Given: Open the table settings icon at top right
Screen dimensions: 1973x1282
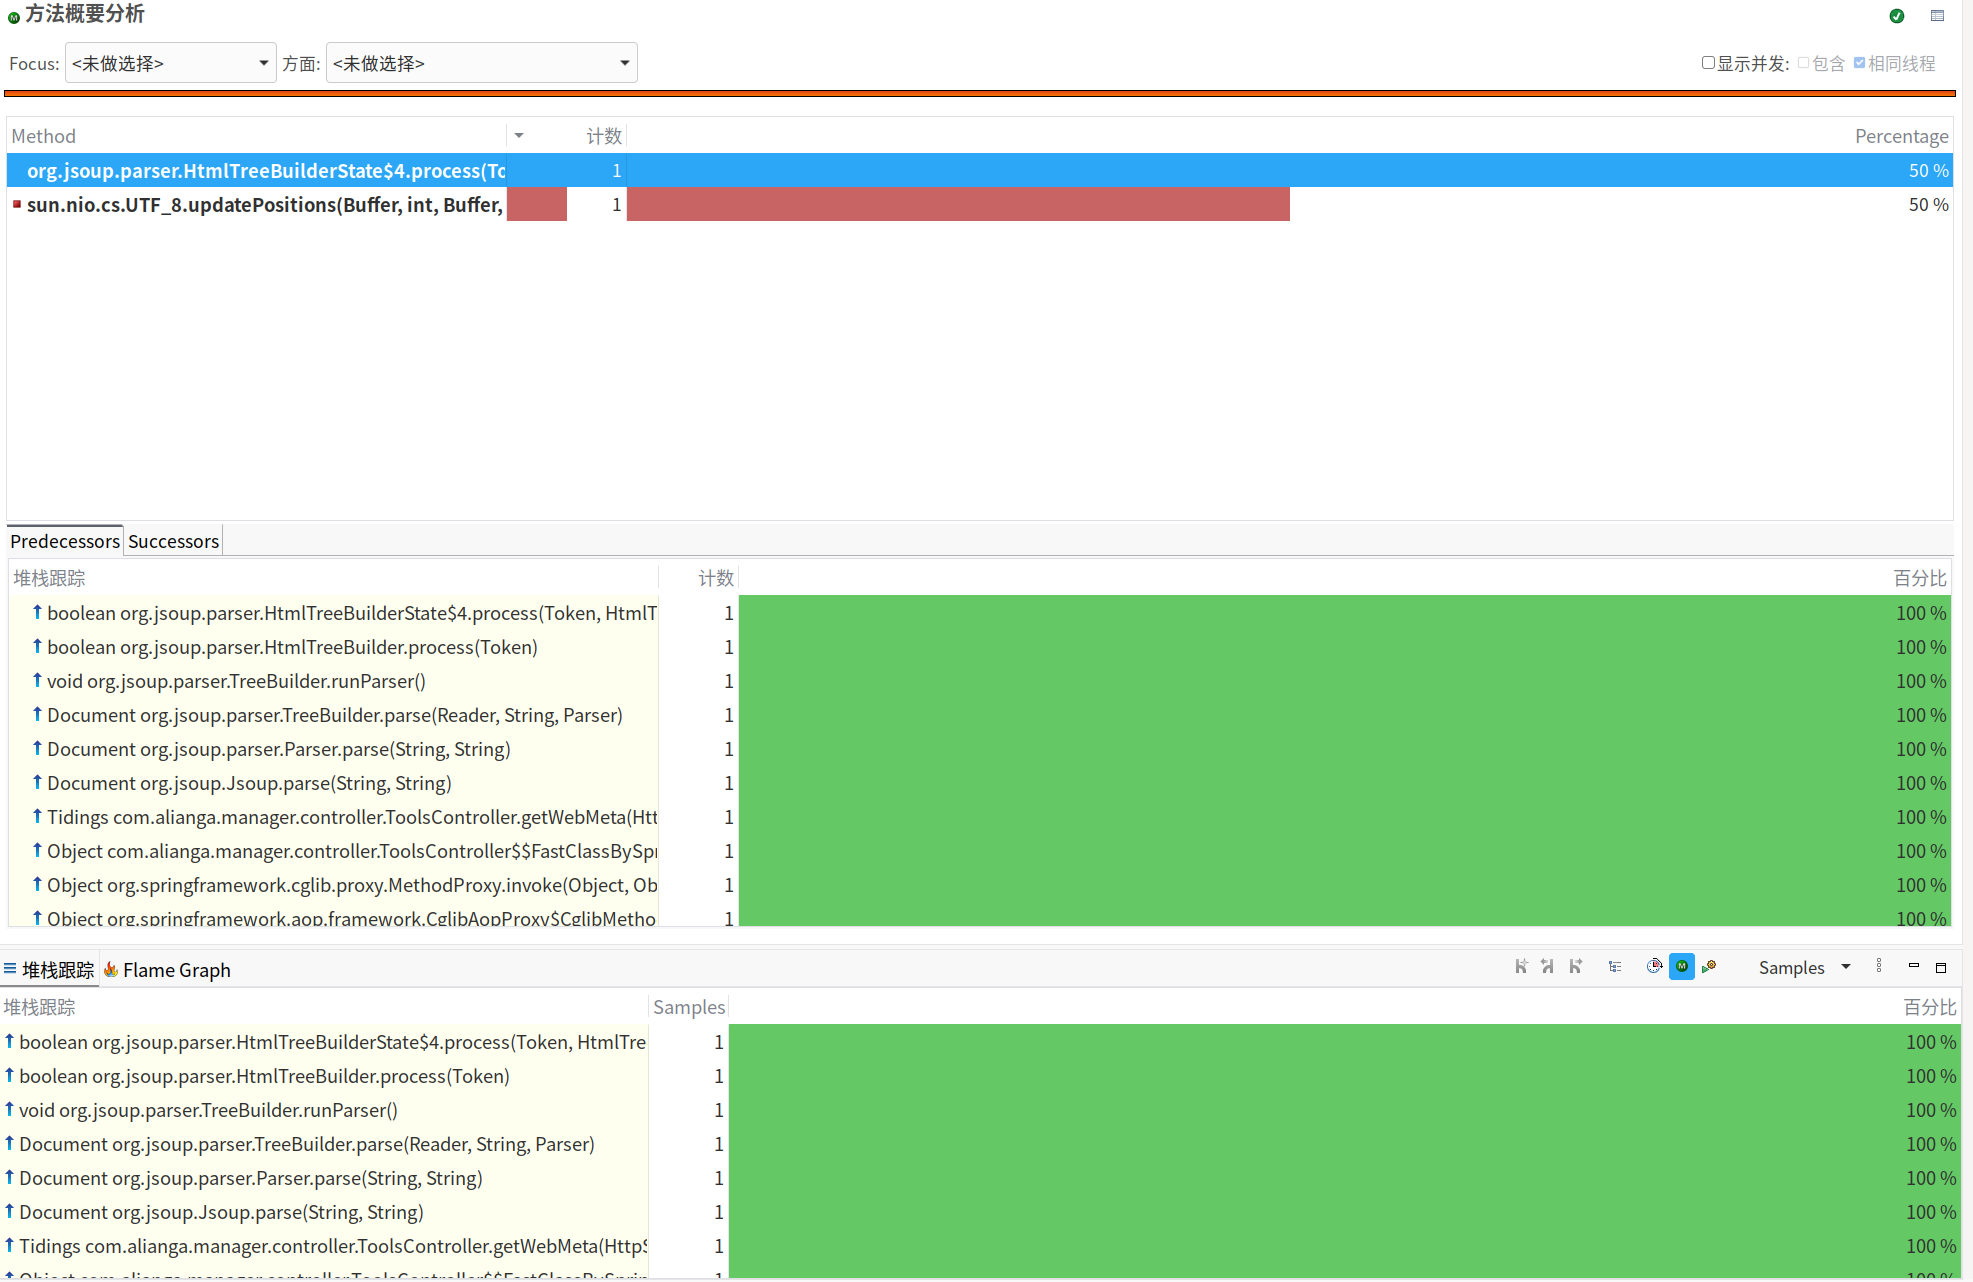Looking at the screenshot, I should [1937, 16].
